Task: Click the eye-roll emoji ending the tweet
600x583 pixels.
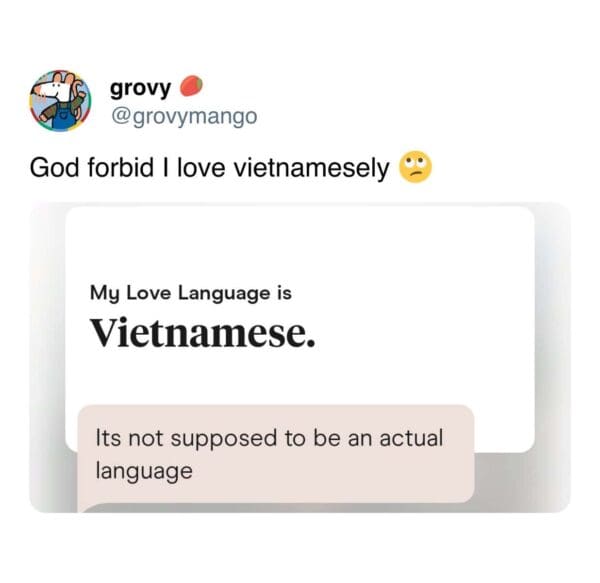Action: [416, 167]
